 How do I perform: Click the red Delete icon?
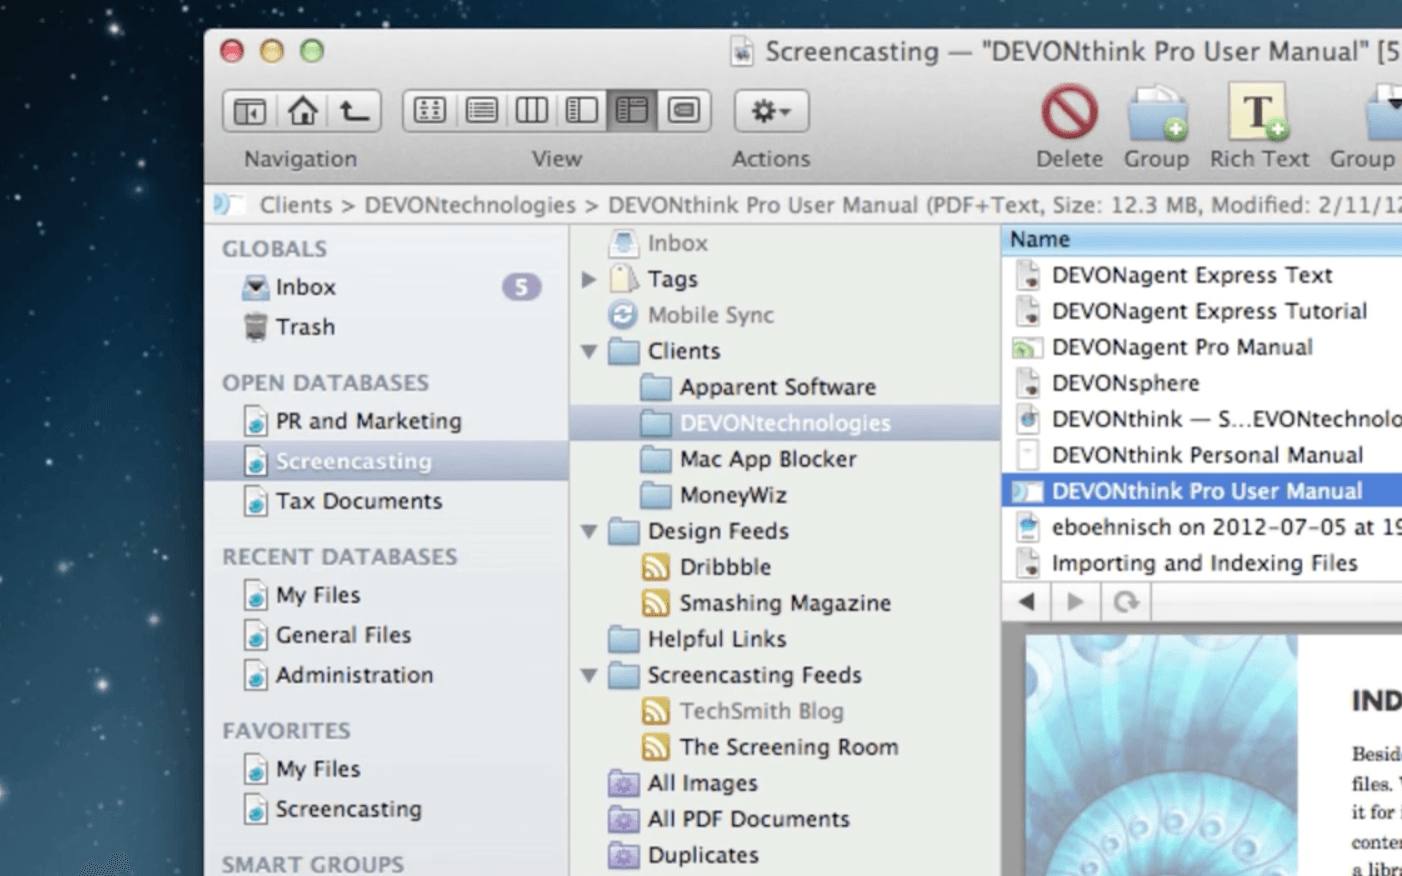[x=1069, y=111]
